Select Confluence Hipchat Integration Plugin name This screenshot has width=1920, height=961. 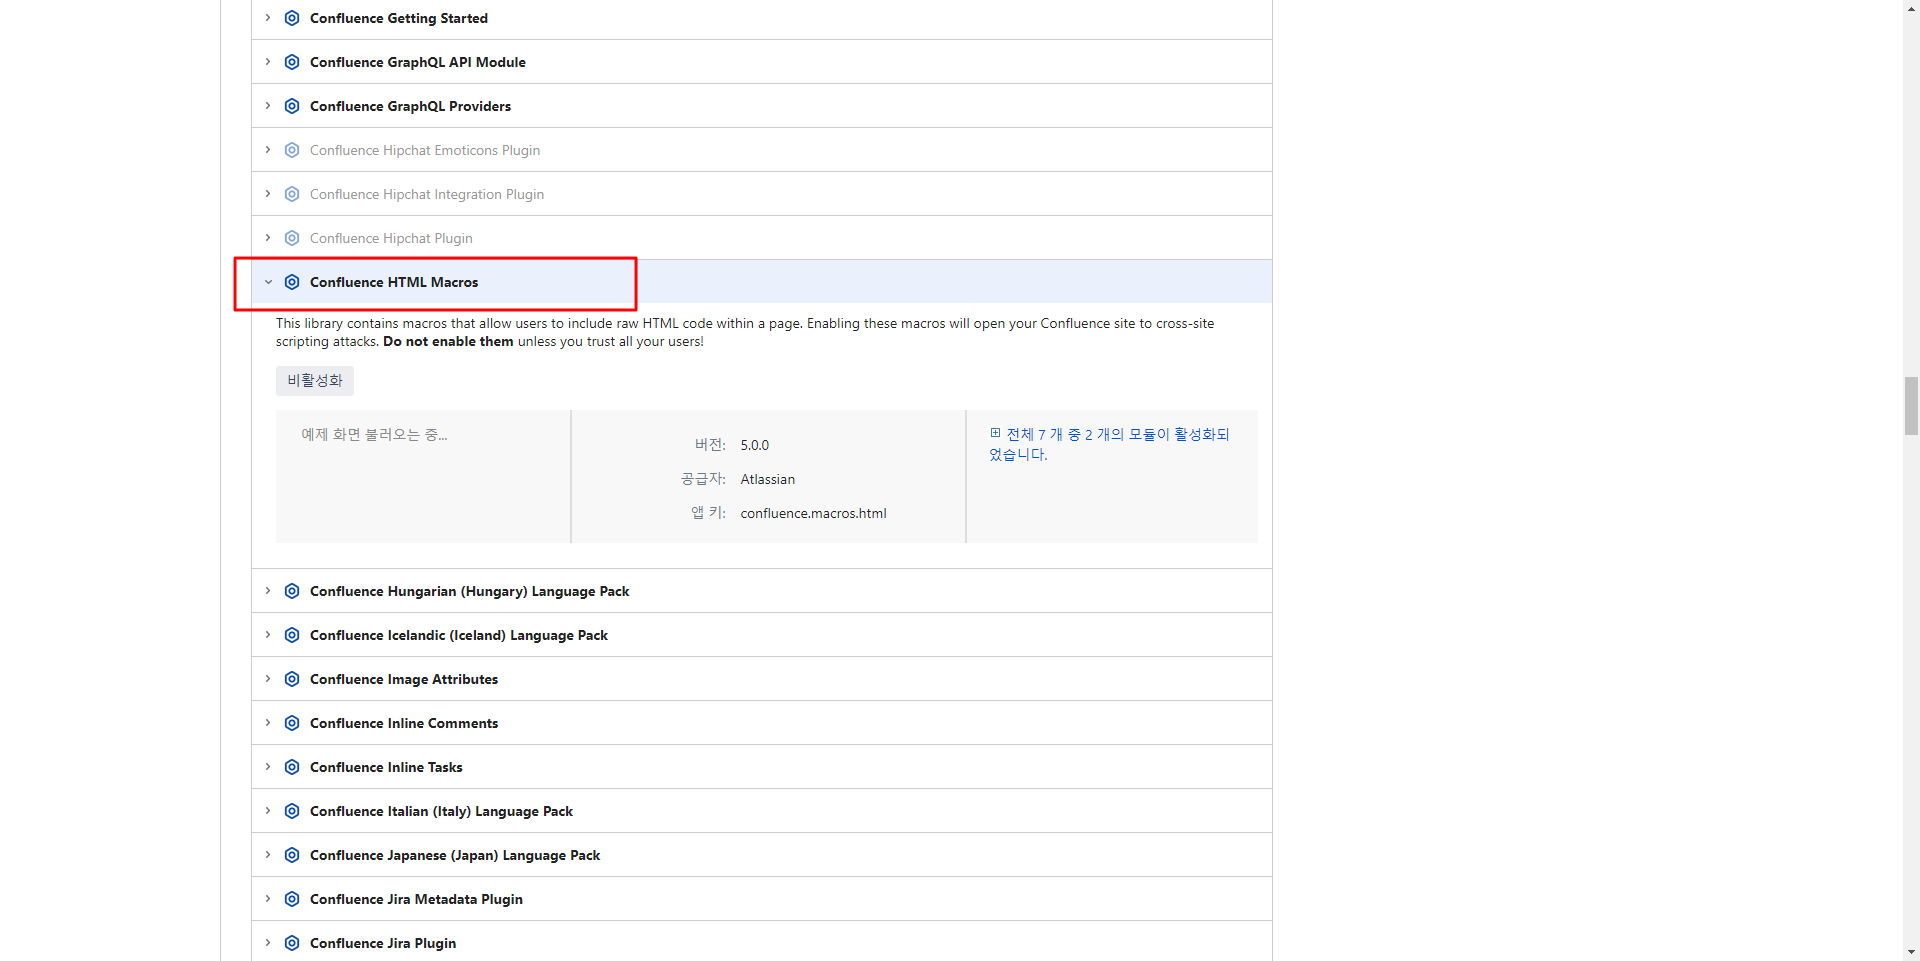(427, 194)
